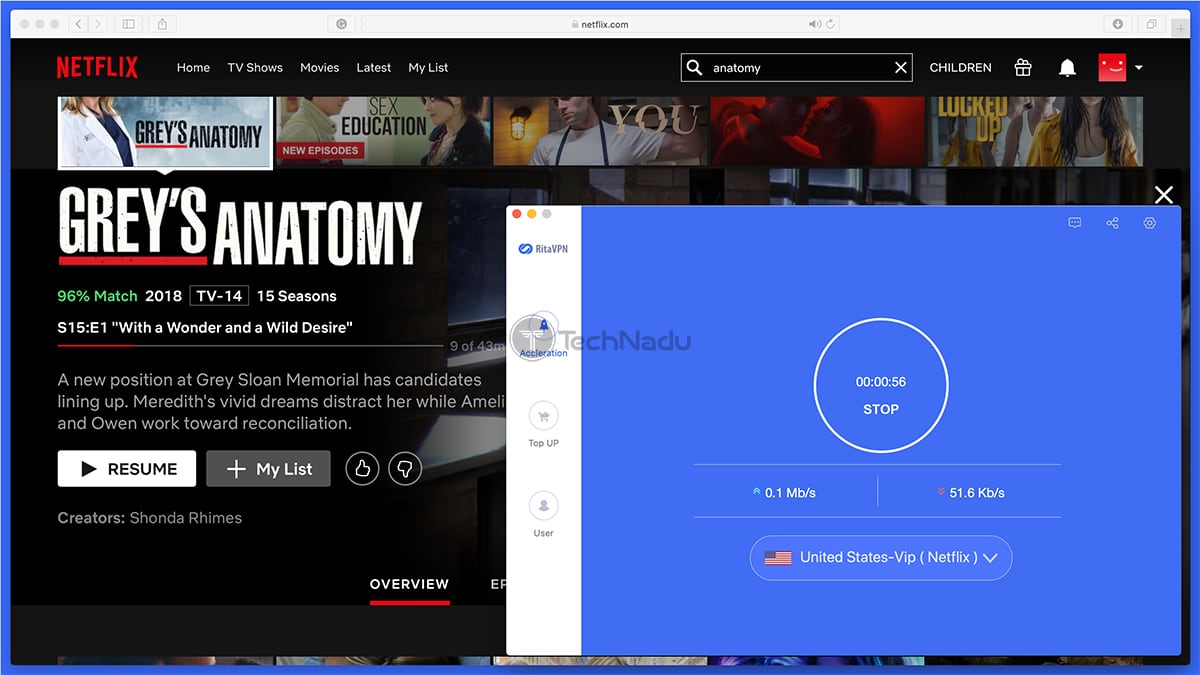The width and height of the screenshot is (1200, 675).
Task: Resume playing Grey's Anatomy
Action: coord(127,469)
